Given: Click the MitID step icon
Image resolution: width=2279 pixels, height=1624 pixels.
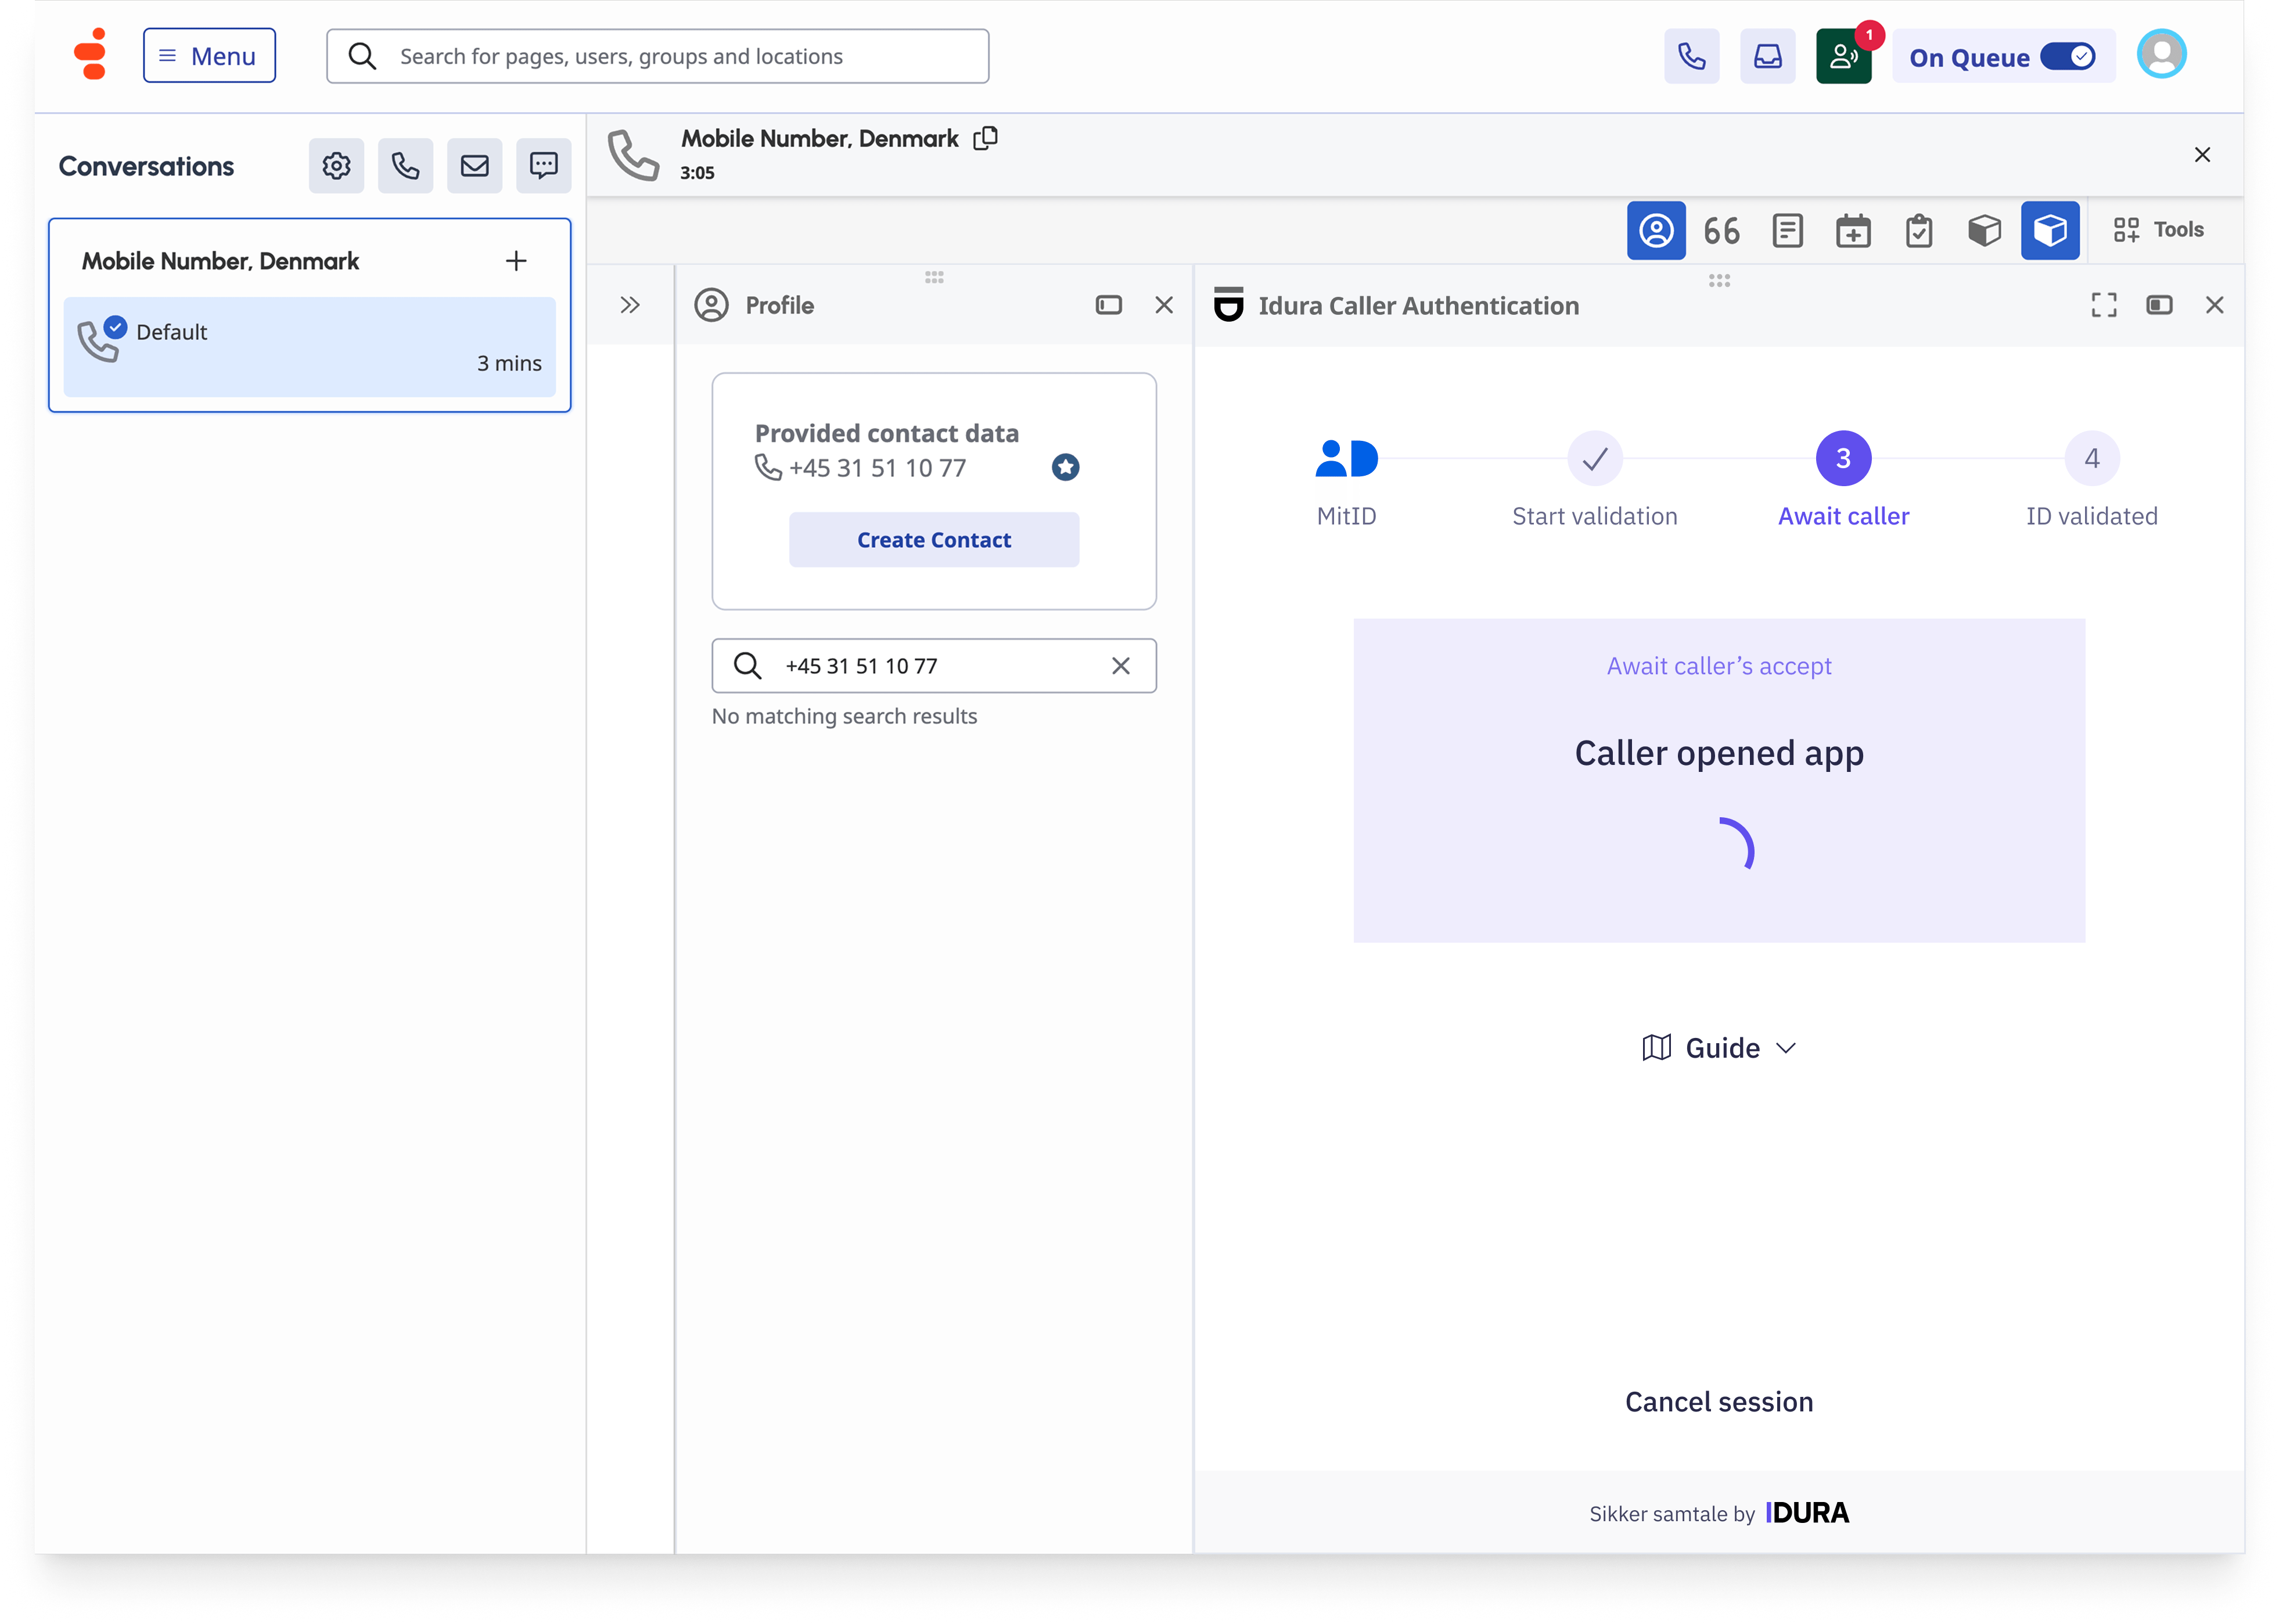Looking at the screenshot, I should [x=1346, y=458].
